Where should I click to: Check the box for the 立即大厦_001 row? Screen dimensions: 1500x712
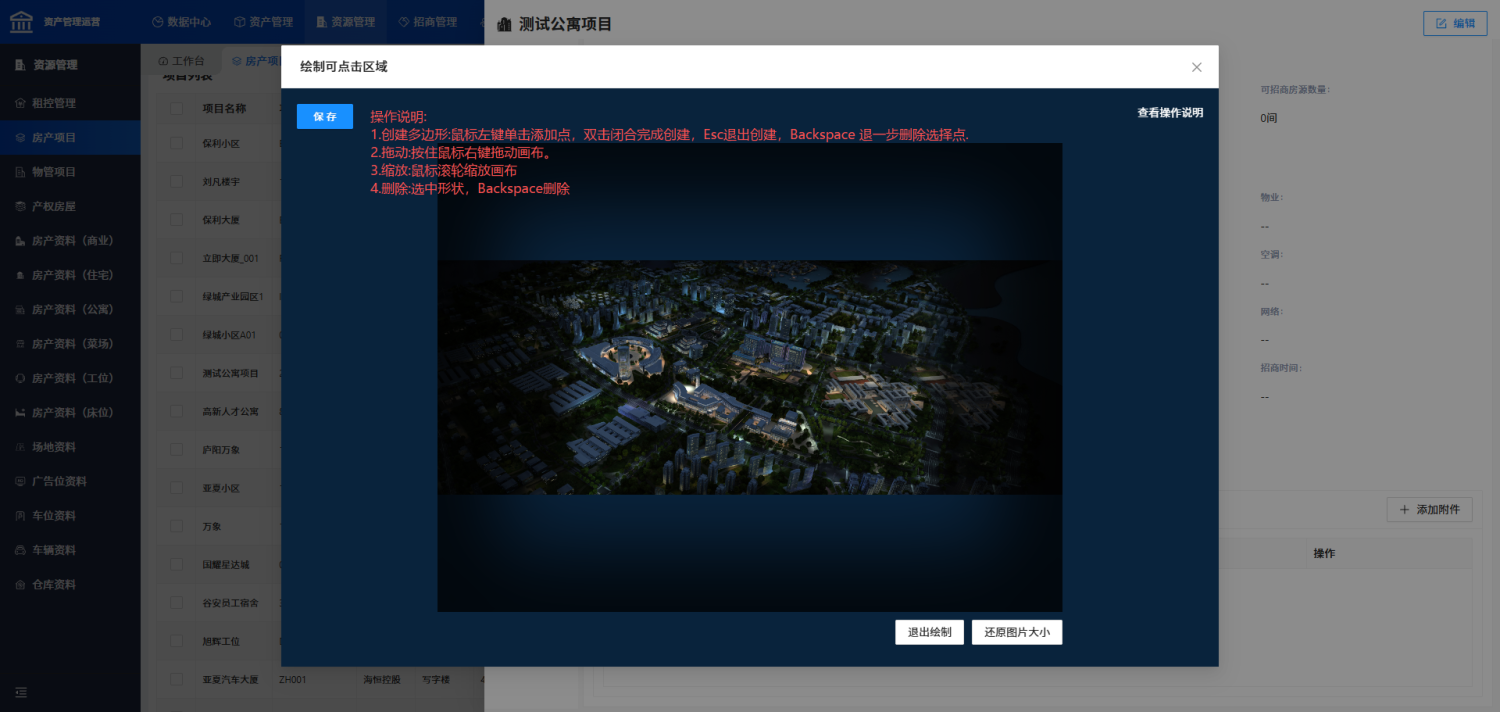click(x=176, y=258)
